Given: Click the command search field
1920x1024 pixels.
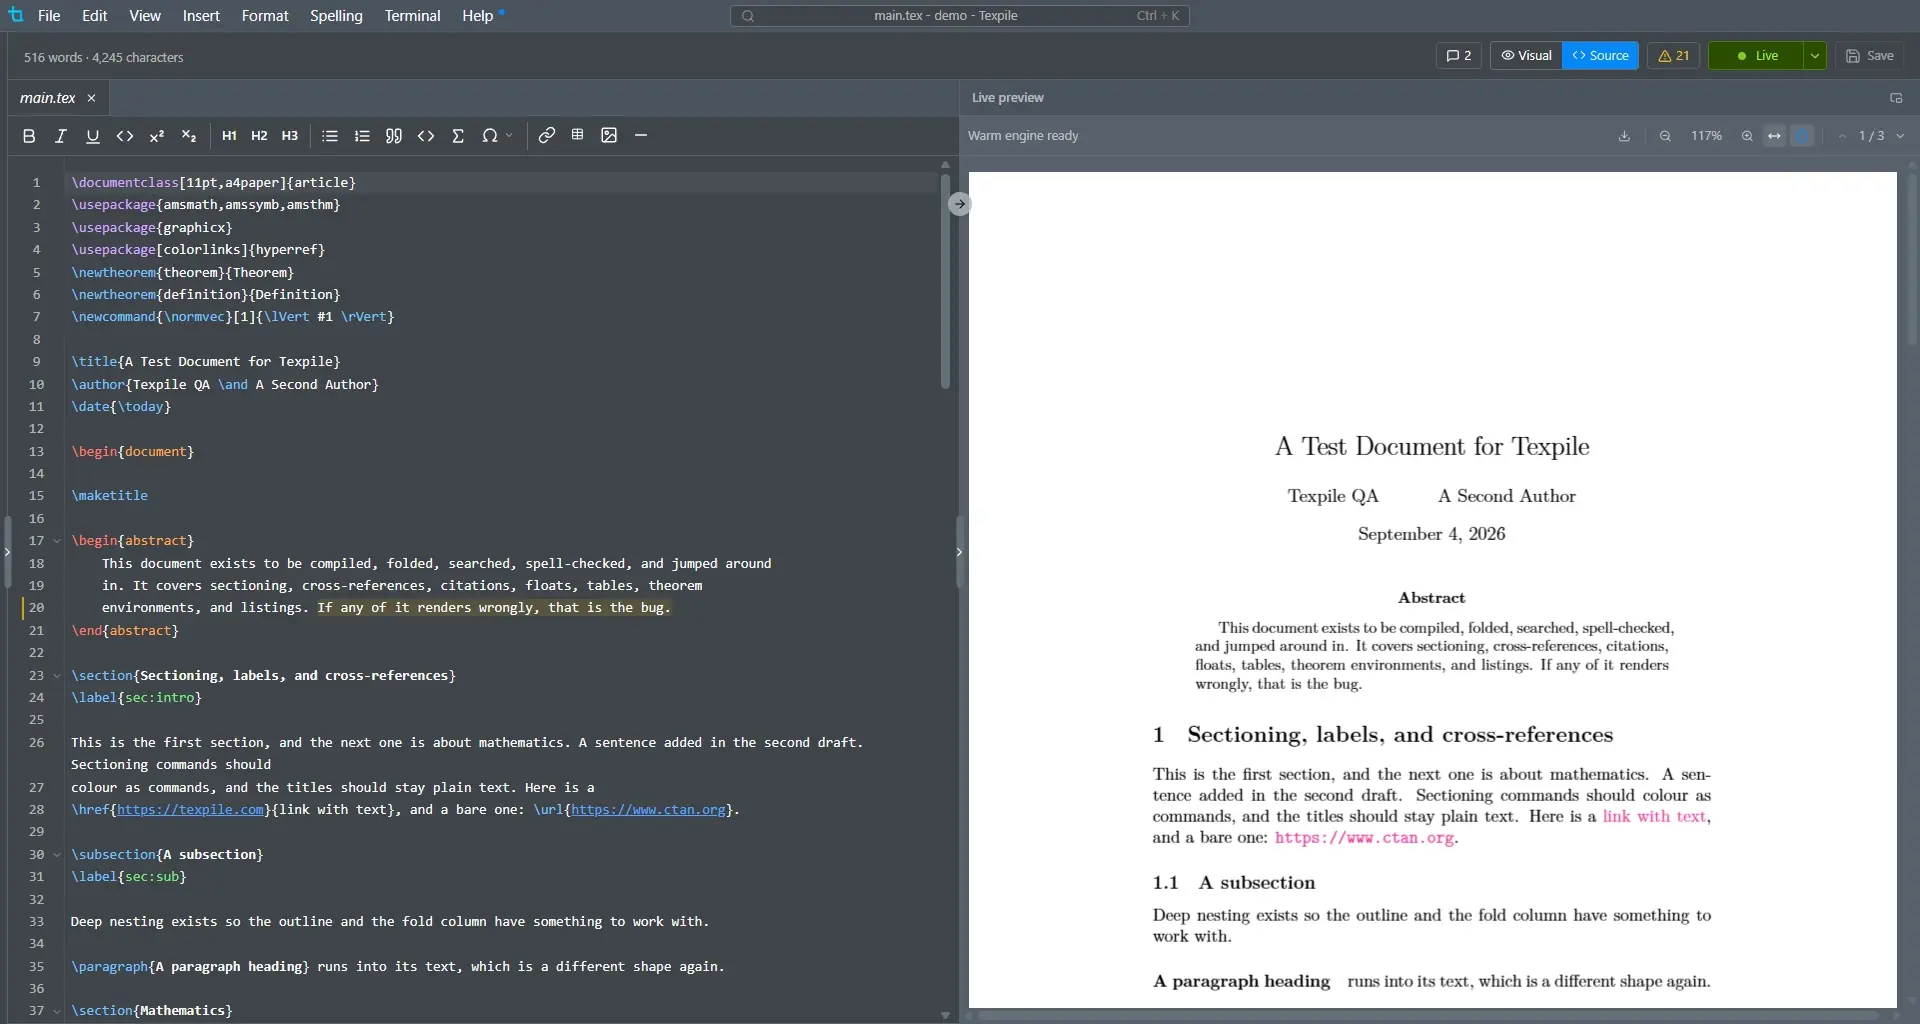Looking at the screenshot, I should click(x=960, y=16).
